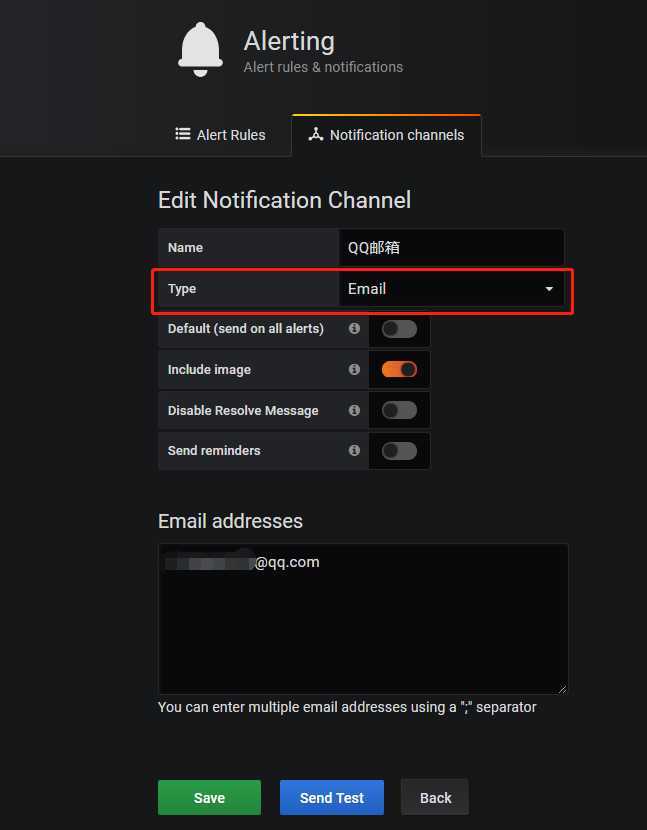Click the Alert rules & notifications subtitle
The height and width of the screenshot is (830, 647).
[323, 67]
